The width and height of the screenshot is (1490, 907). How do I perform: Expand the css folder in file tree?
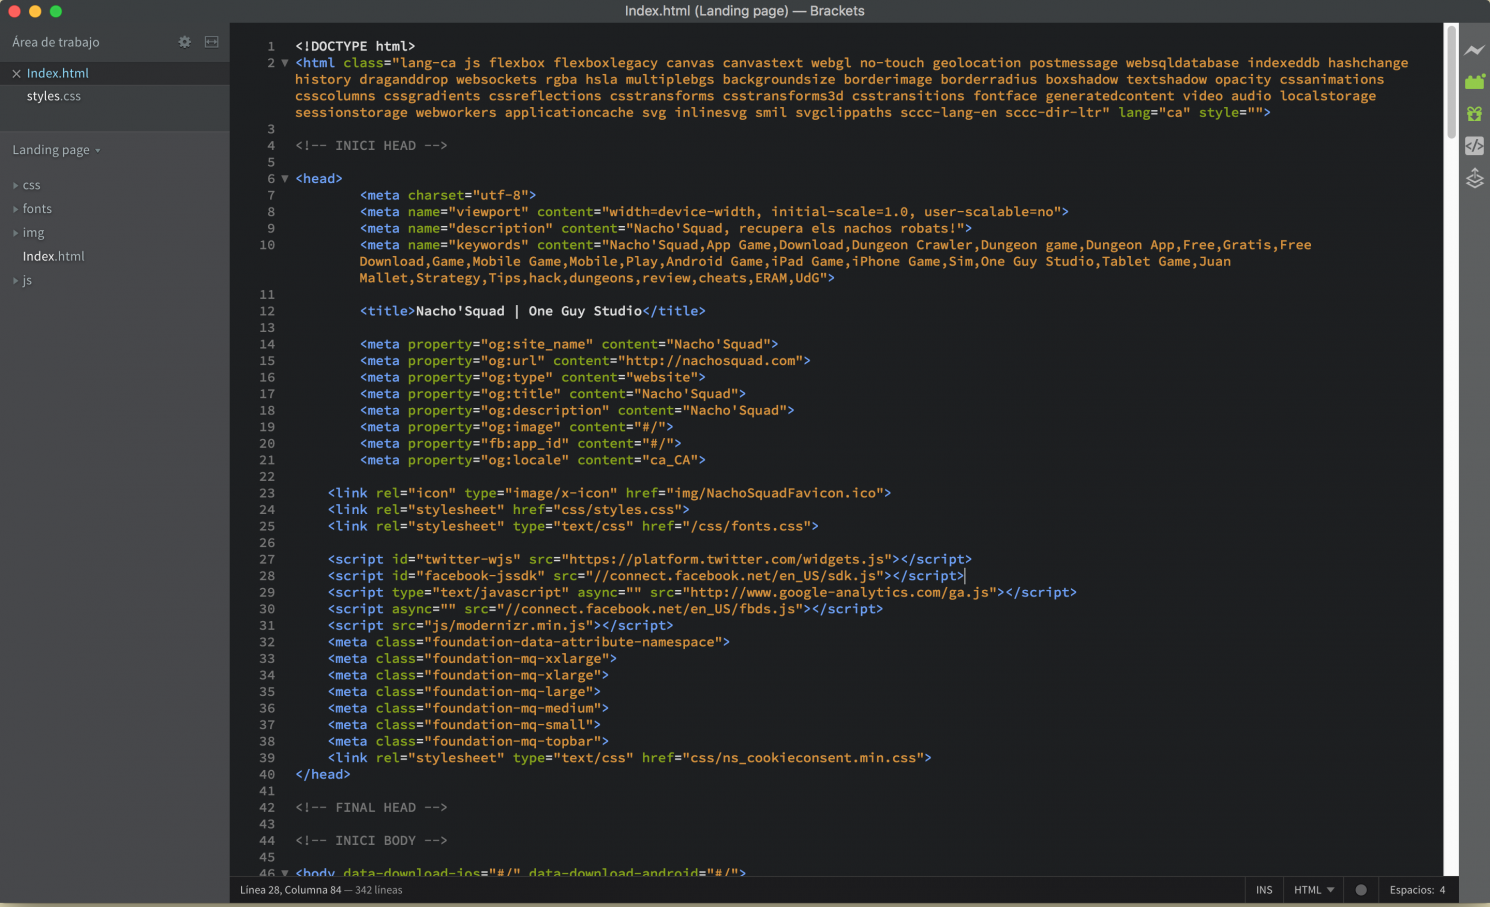[31, 185]
